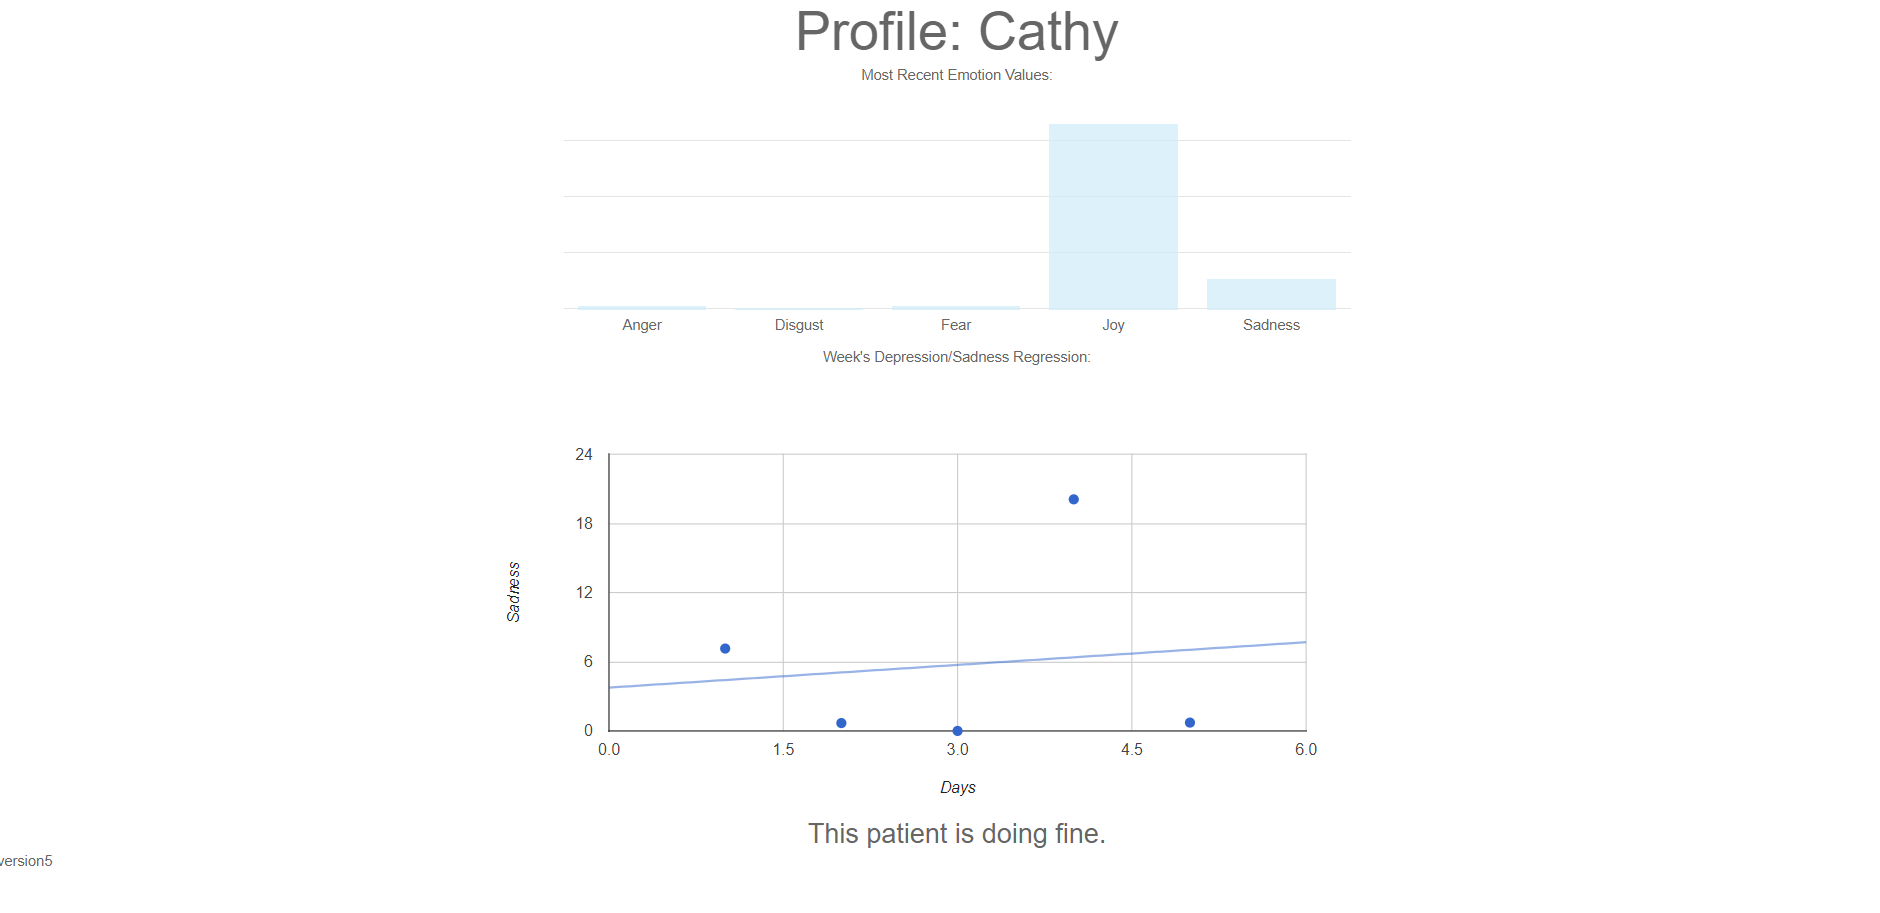The image size is (1880, 913).
Task: Select the Sadness bar in emotion chart
Action: coord(1271,294)
